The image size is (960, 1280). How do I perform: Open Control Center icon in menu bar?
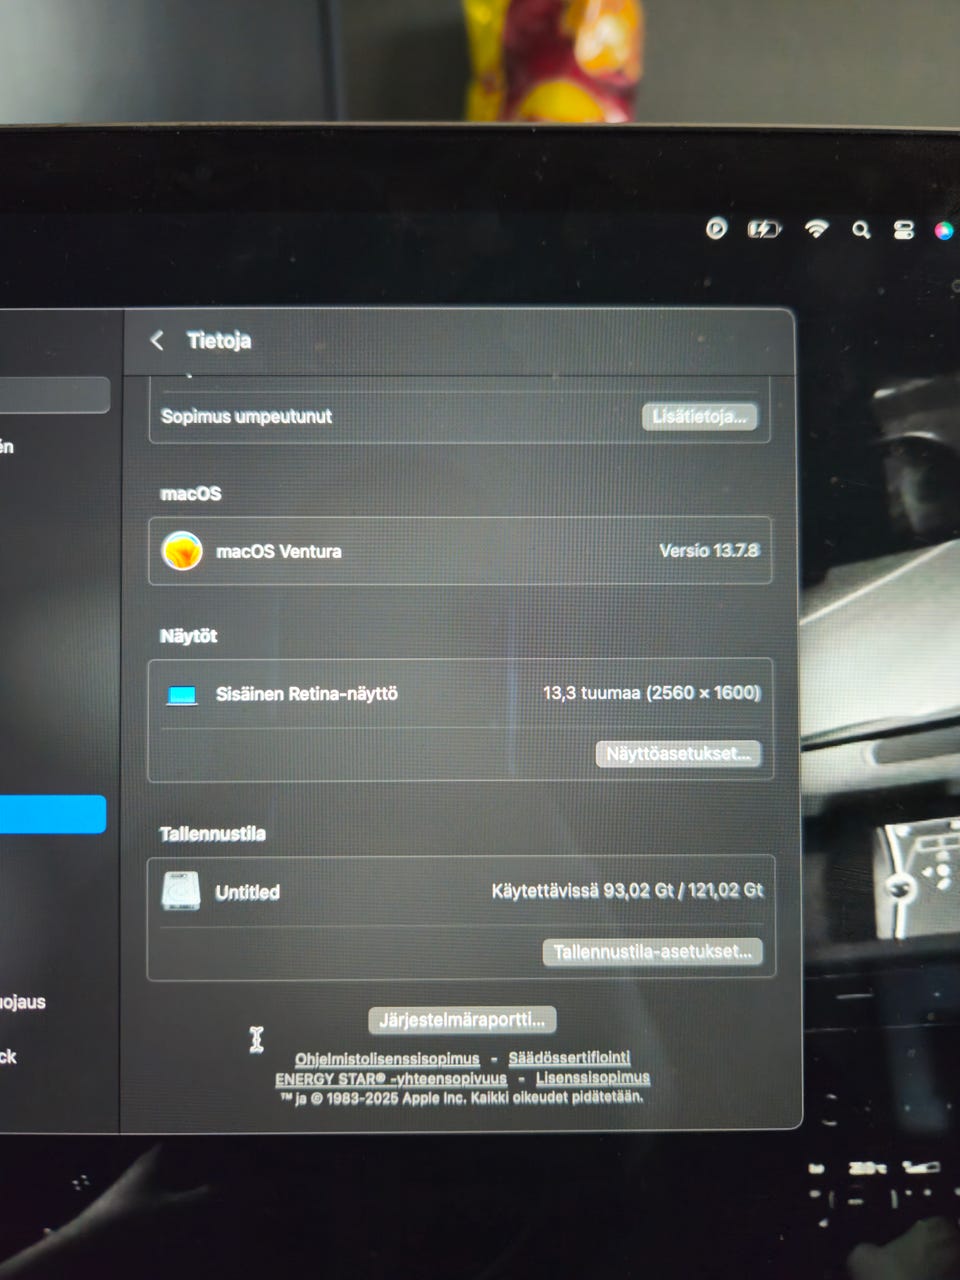(x=904, y=231)
